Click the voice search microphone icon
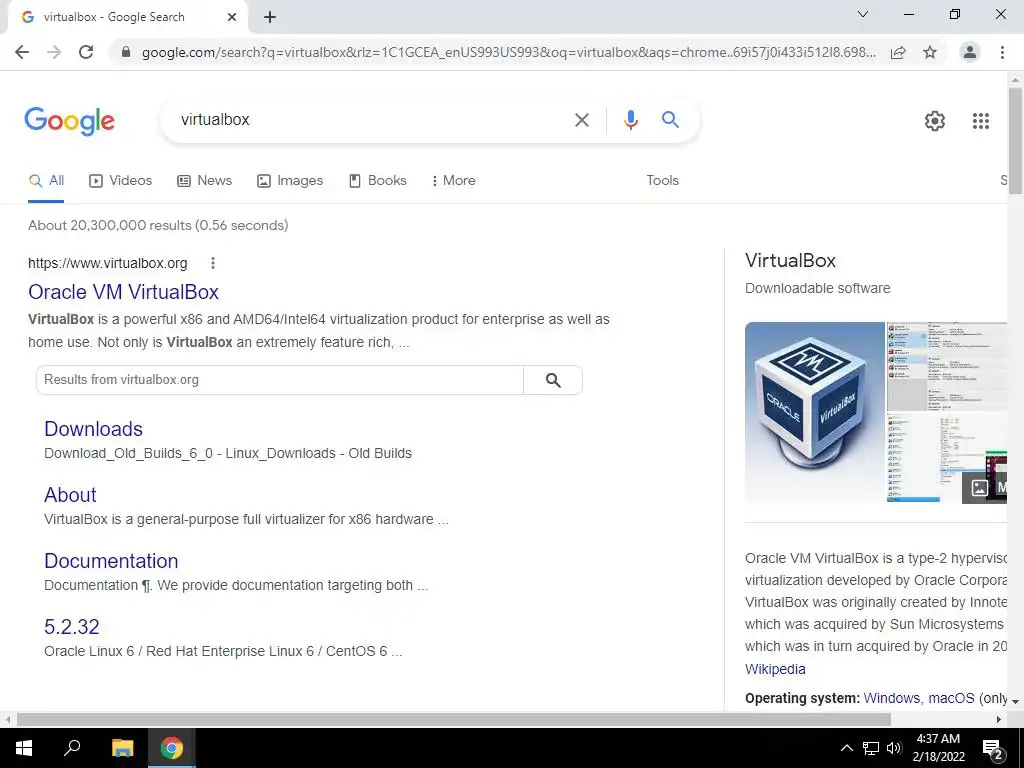 point(630,120)
